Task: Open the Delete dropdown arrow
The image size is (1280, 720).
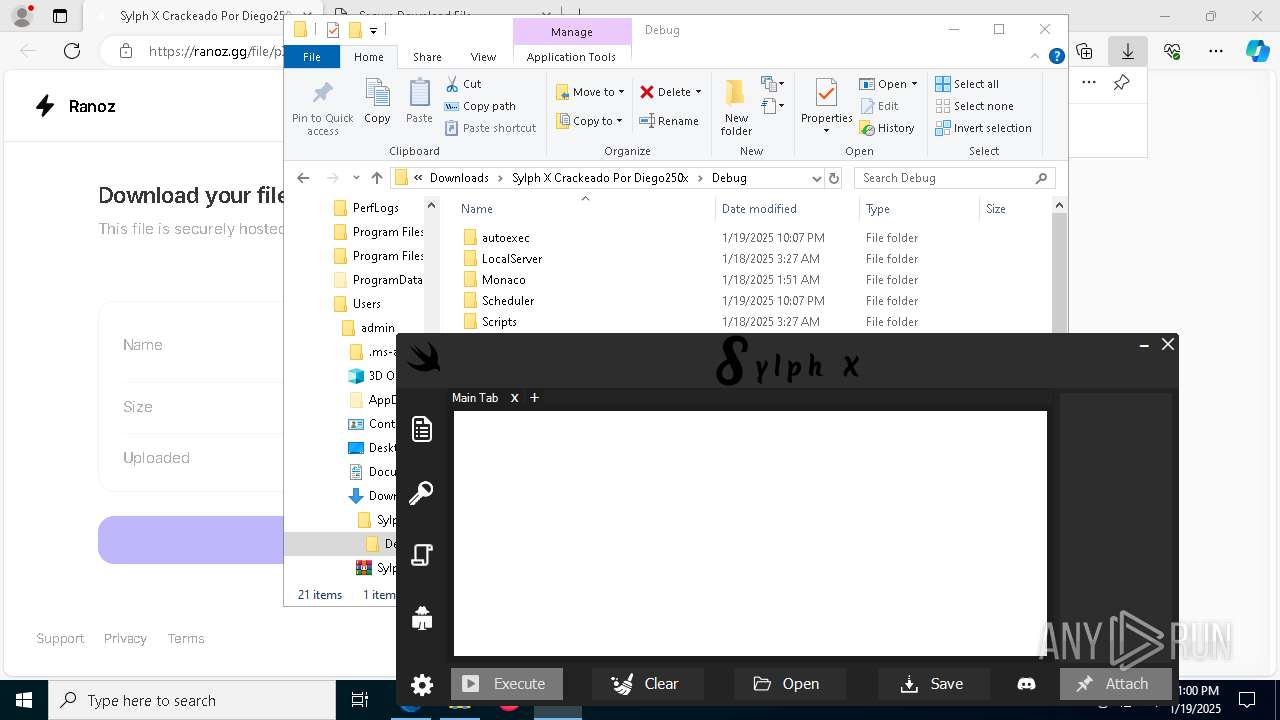Action: (698, 92)
